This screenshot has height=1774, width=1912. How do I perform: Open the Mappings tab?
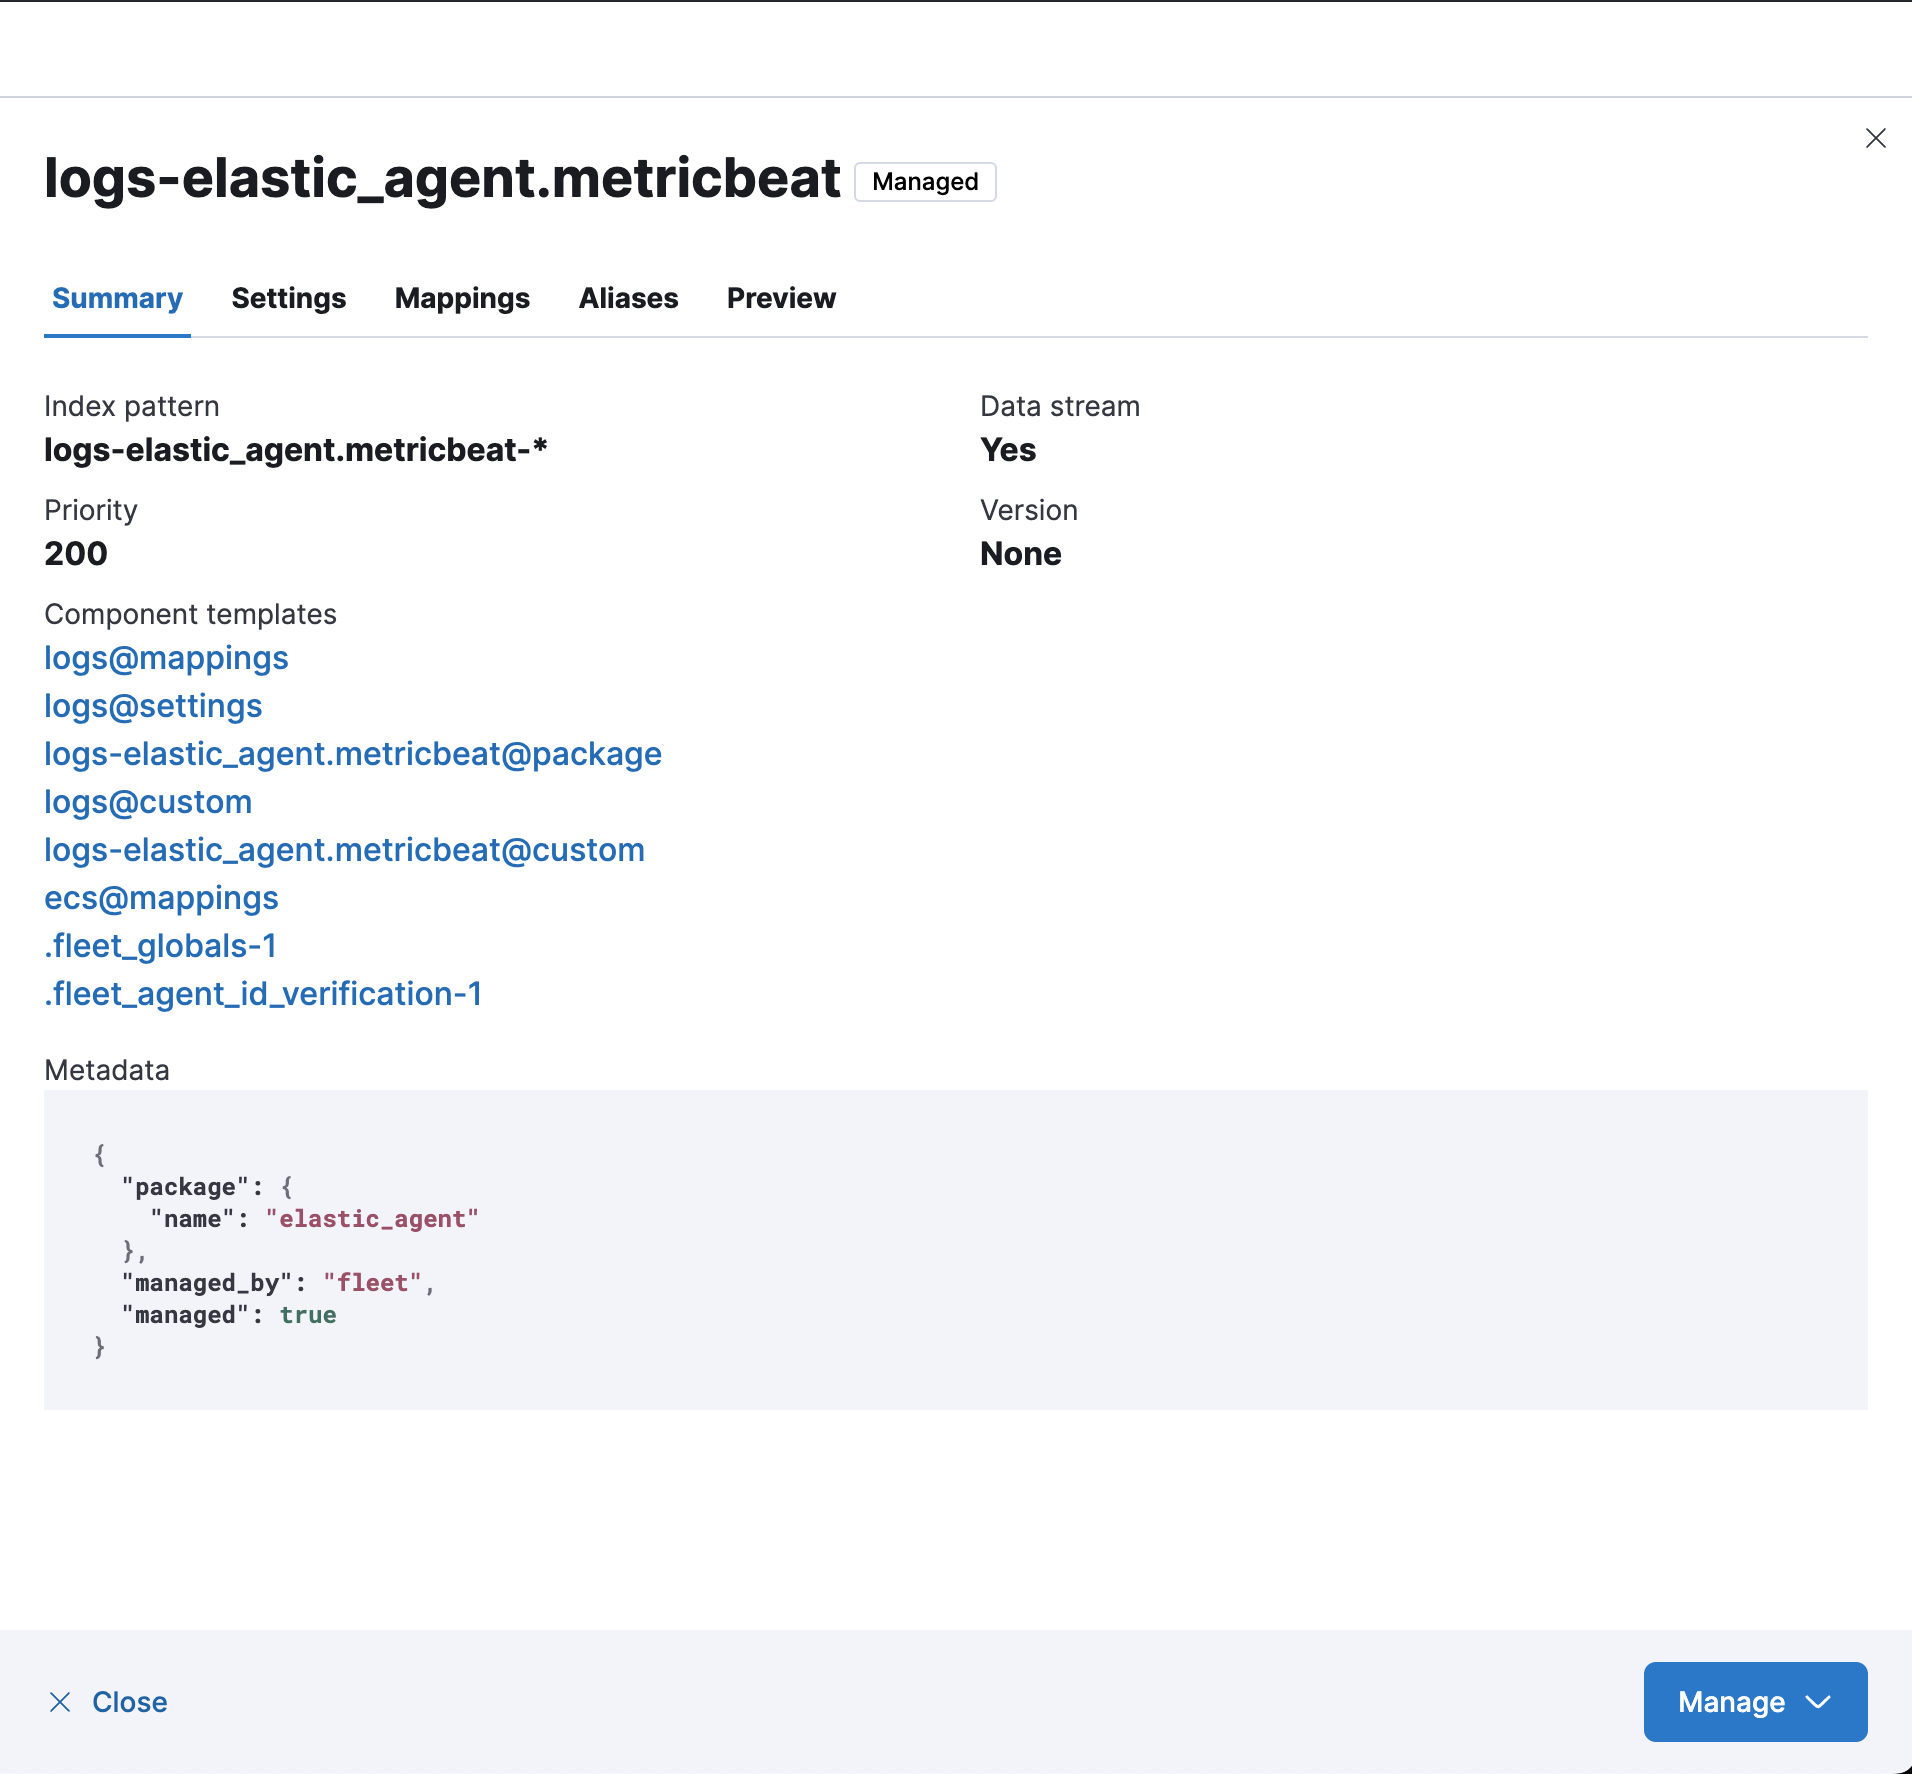click(x=462, y=298)
